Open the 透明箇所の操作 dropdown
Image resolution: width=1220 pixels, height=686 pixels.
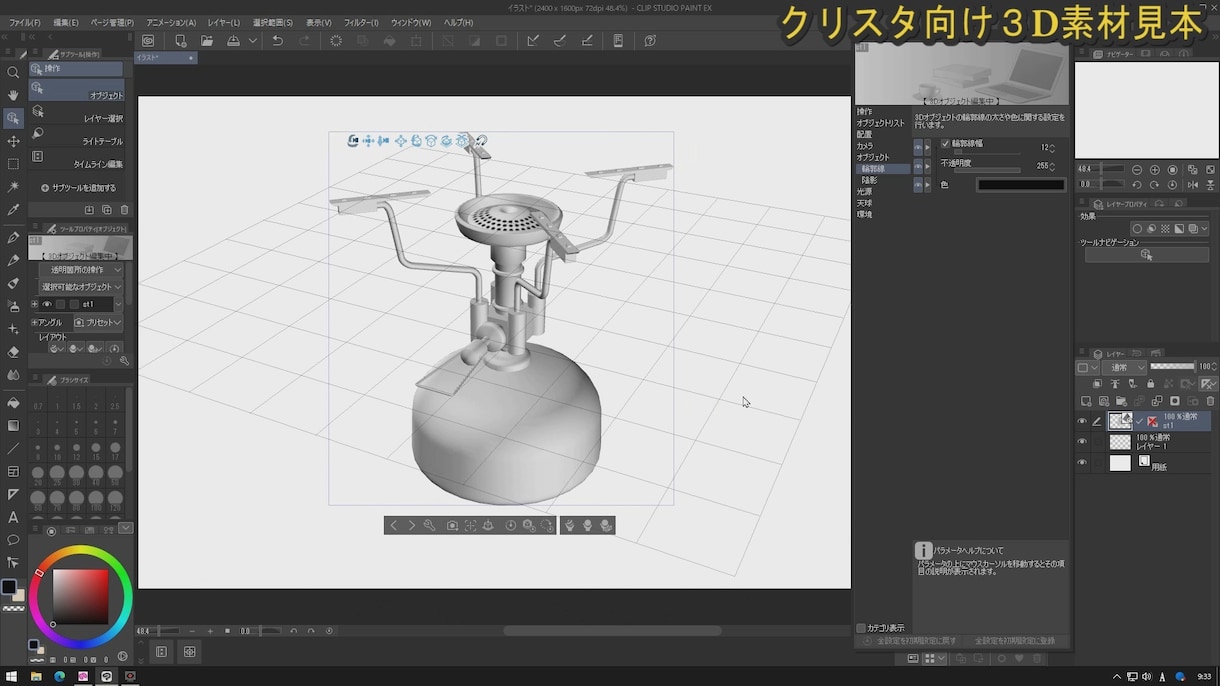[x=81, y=270]
